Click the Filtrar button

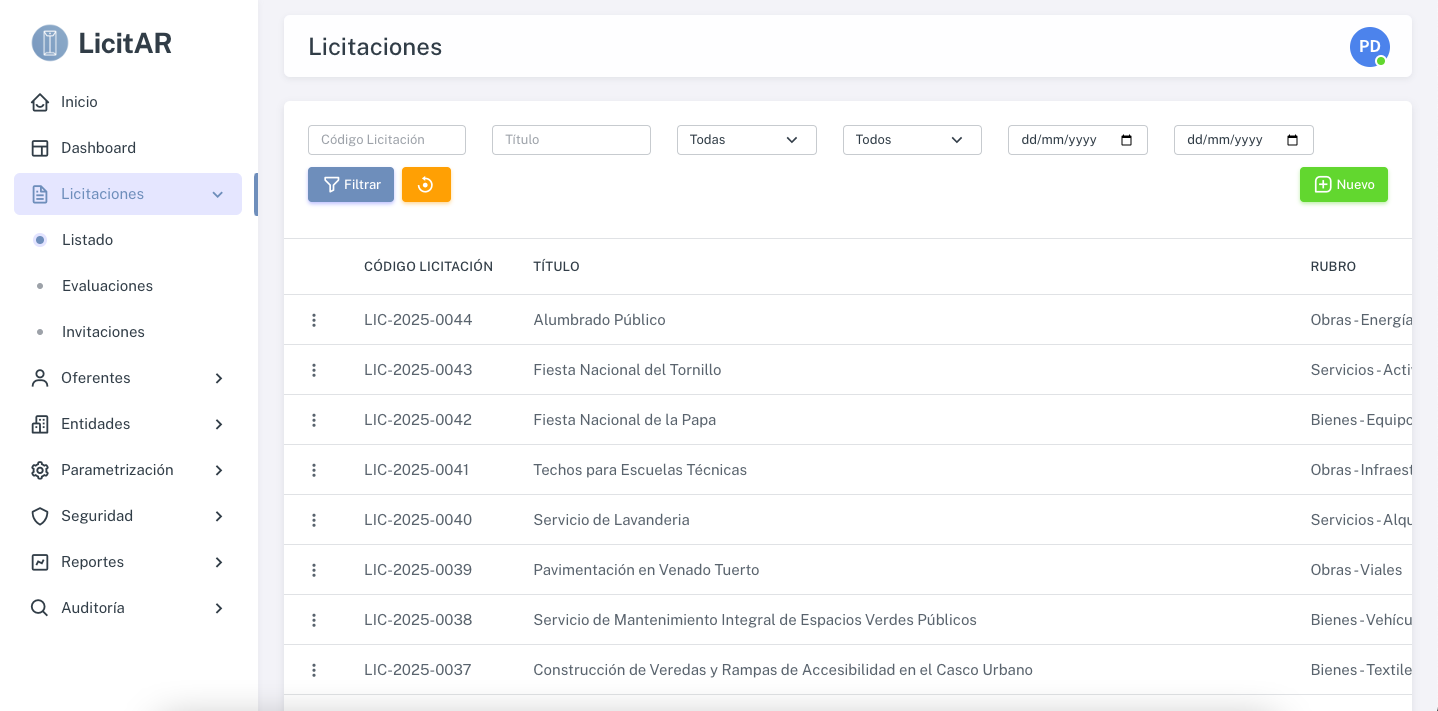(351, 185)
